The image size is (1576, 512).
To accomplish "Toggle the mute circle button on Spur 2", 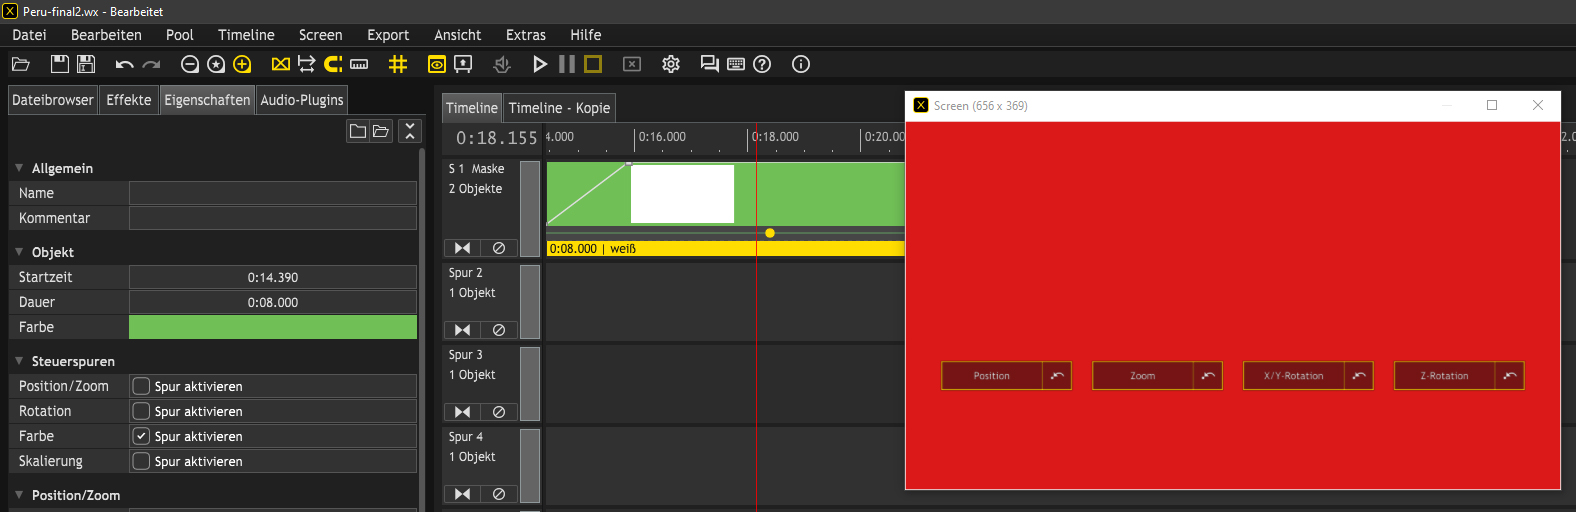I will click(x=499, y=330).
